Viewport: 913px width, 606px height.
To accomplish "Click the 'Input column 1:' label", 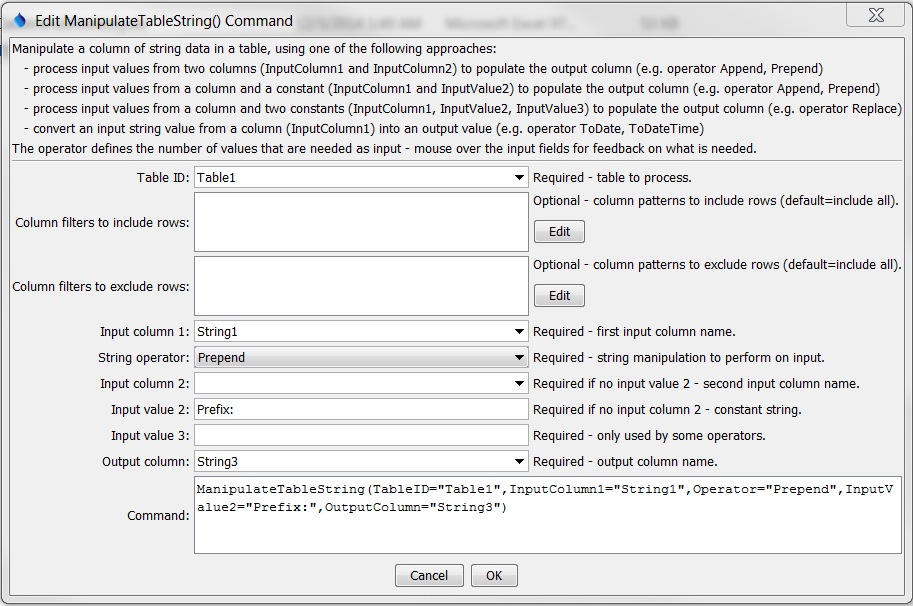I will pyautogui.click(x=144, y=332).
